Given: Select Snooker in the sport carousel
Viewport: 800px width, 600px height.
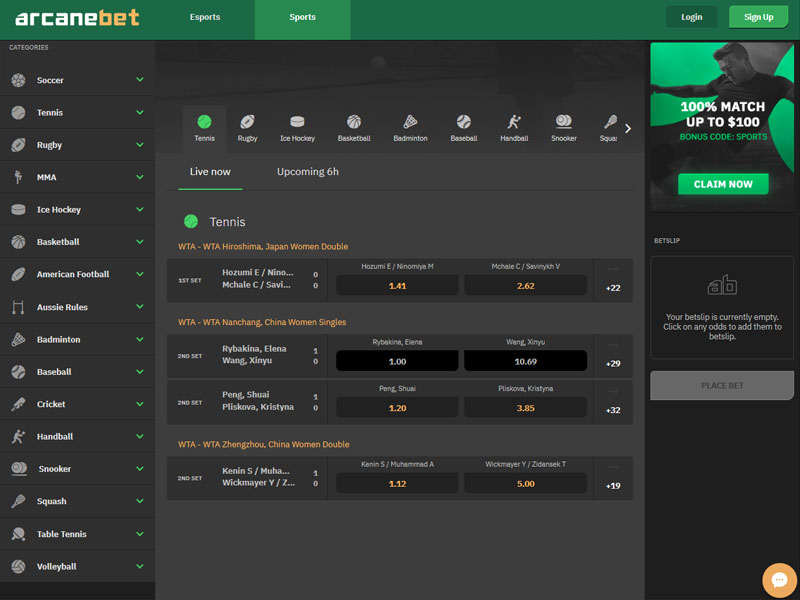Looking at the screenshot, I should [x=564, y=129].
